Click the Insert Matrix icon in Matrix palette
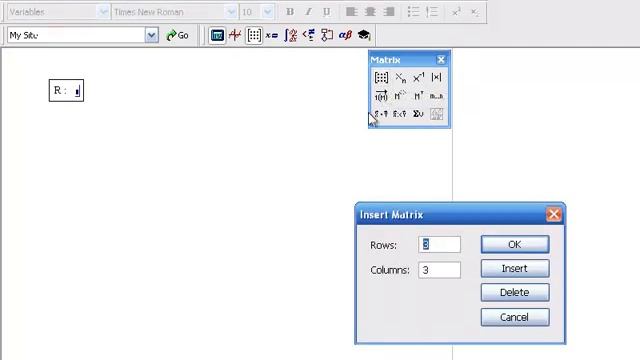This screenshot has width=640, height=360. (x=381, y=78)
